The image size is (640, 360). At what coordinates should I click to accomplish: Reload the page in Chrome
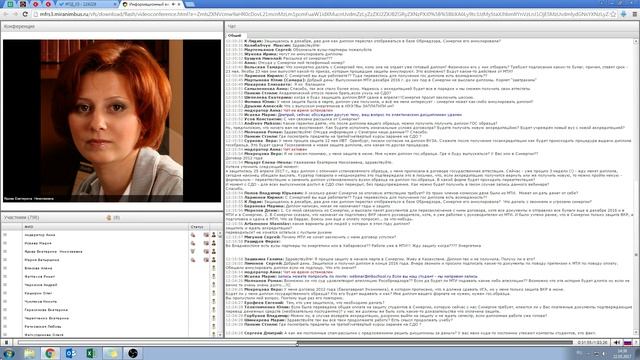point(25,14)
